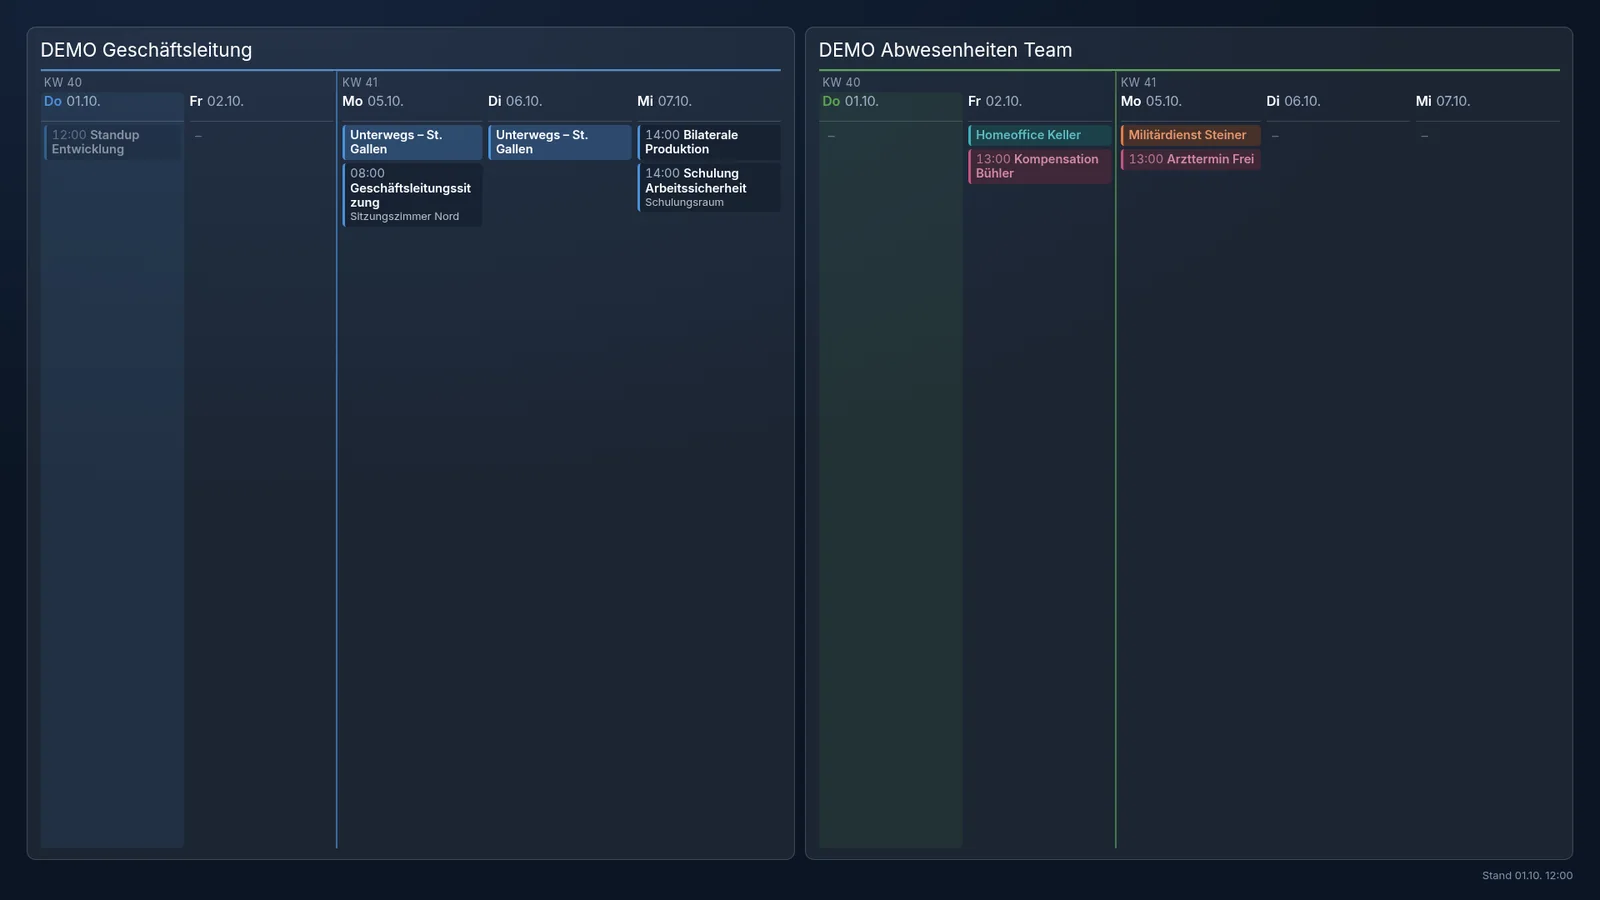The image size is (1600, 900).
Task: Select KW 40 label in Abwesenheiten Team calendar
Action: [841, 82]
